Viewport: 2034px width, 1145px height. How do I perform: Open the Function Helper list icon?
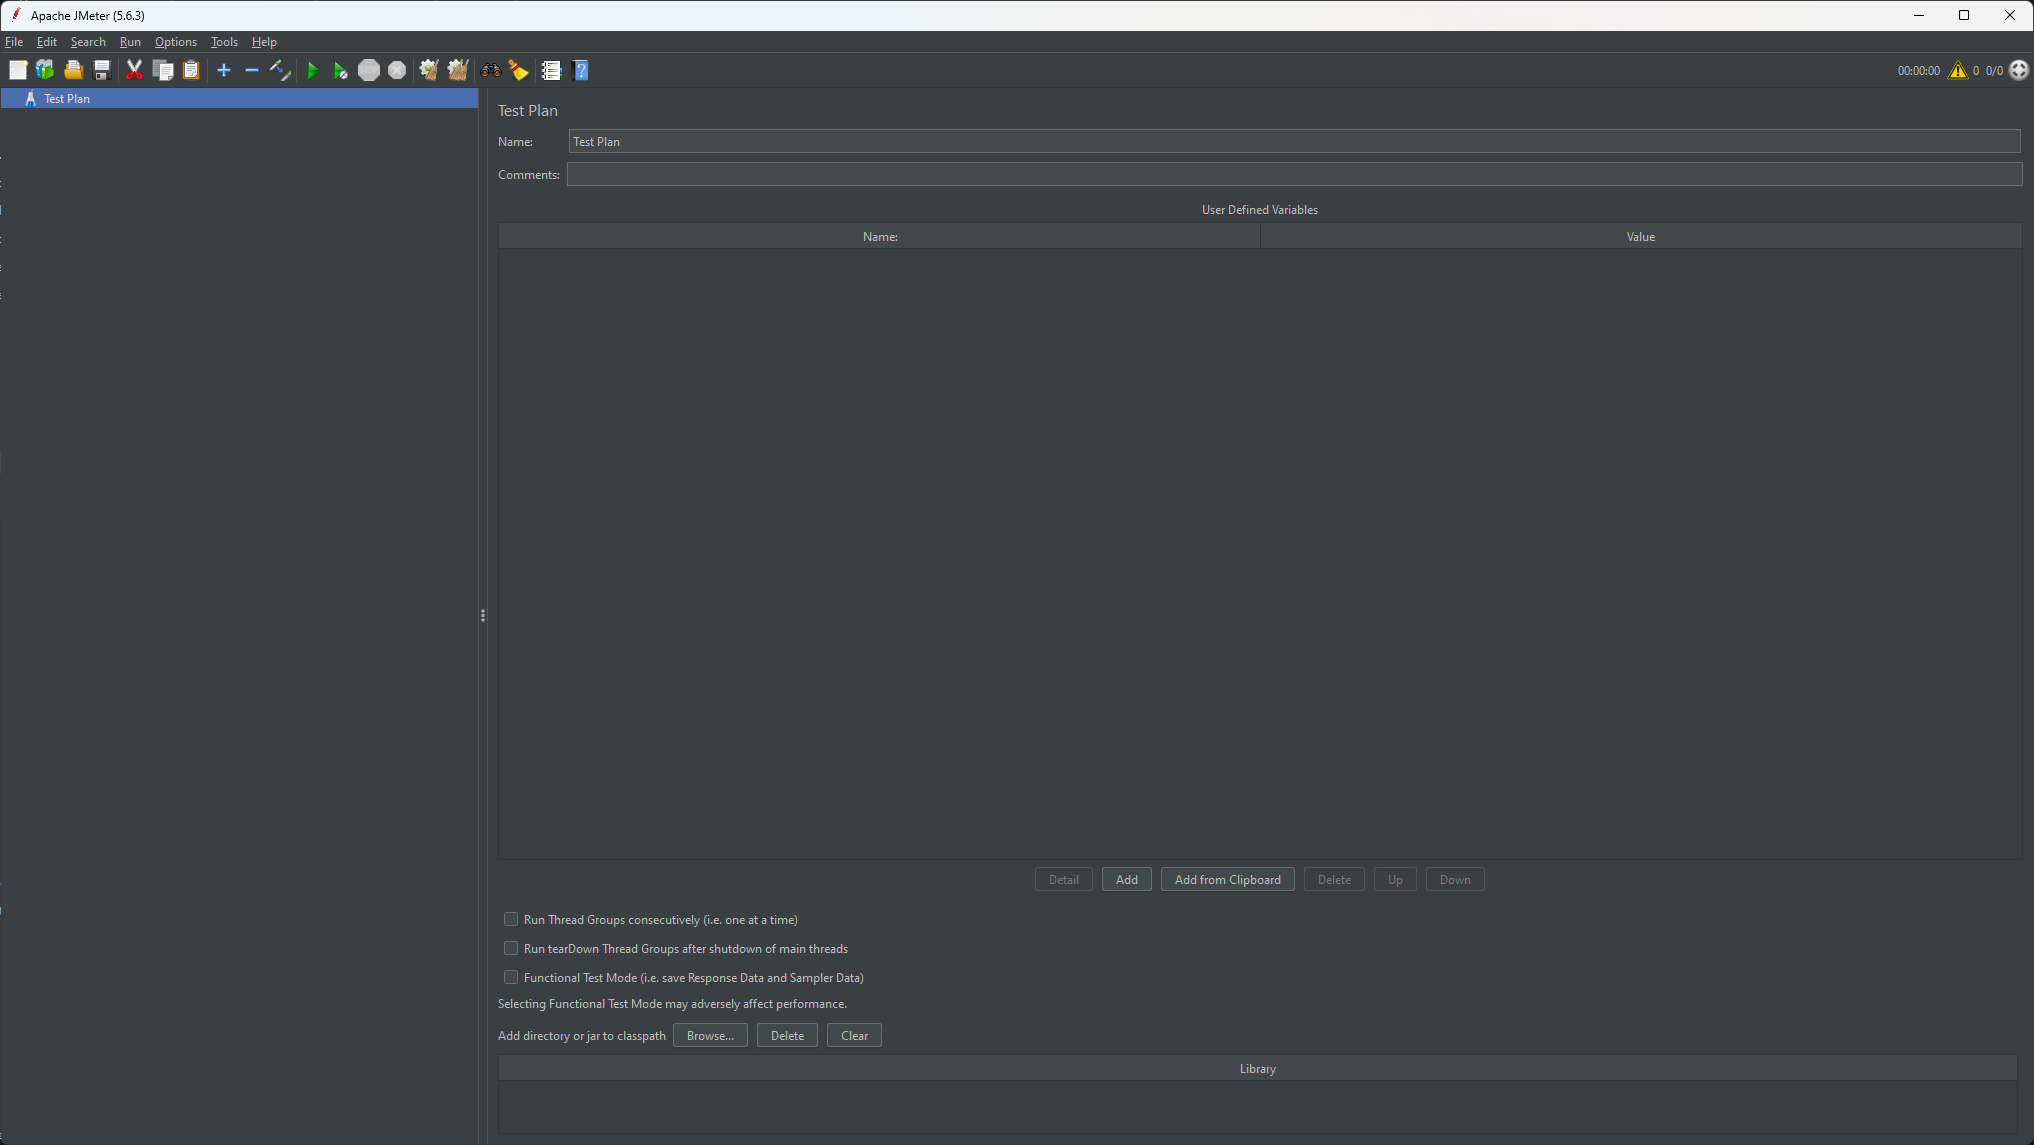(551, 70)
